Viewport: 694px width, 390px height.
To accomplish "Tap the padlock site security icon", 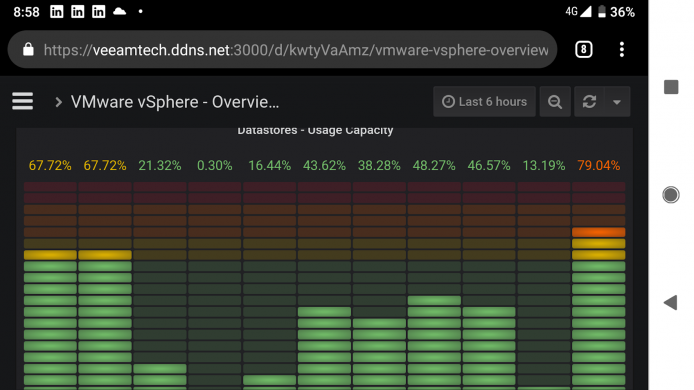I will 28,49.
